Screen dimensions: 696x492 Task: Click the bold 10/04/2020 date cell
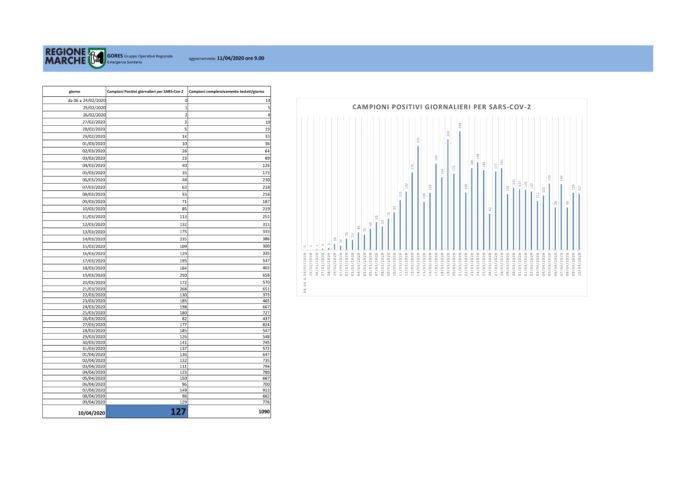[74, 412]
